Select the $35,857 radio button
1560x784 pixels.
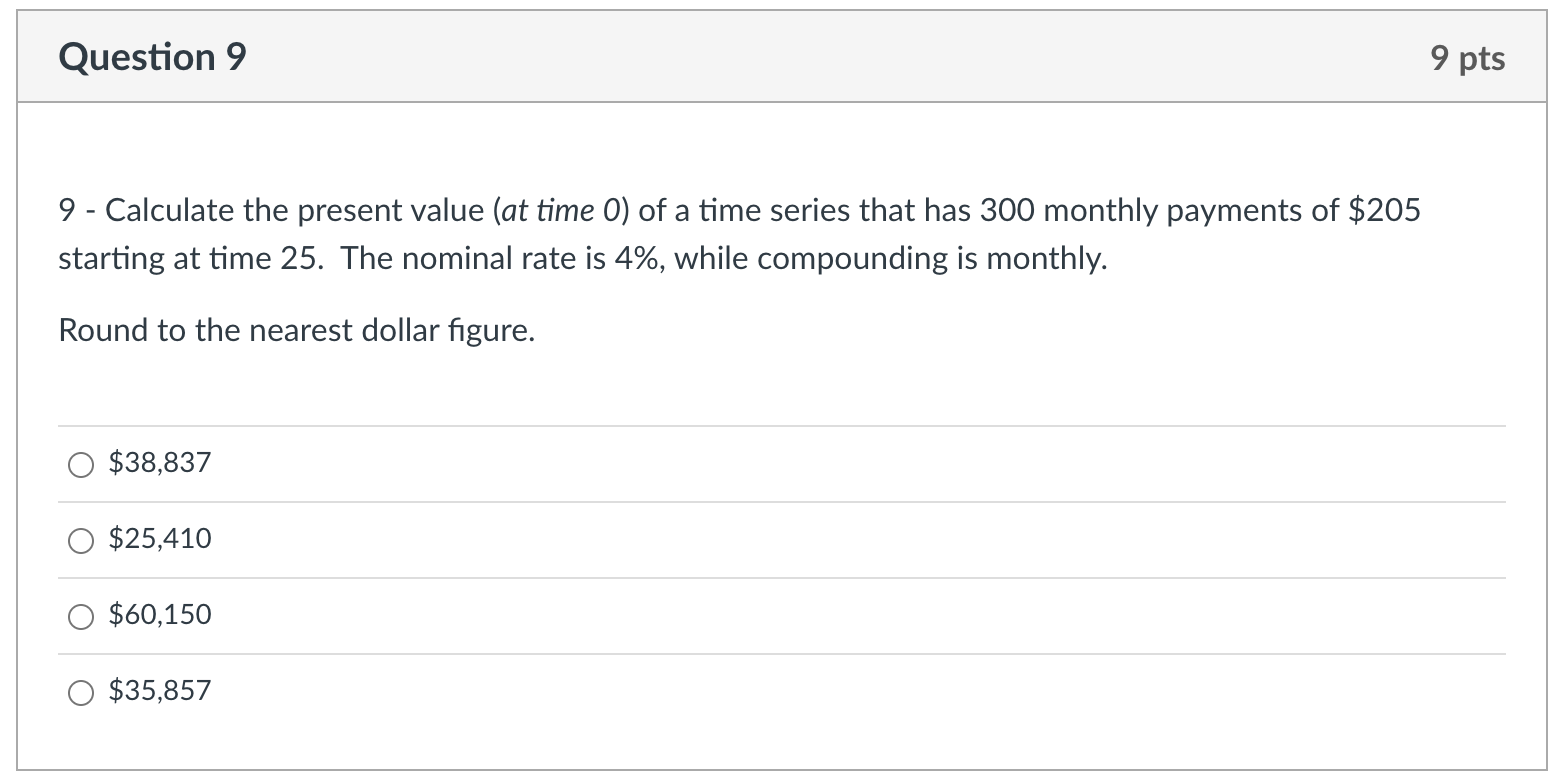click(80, 691)
